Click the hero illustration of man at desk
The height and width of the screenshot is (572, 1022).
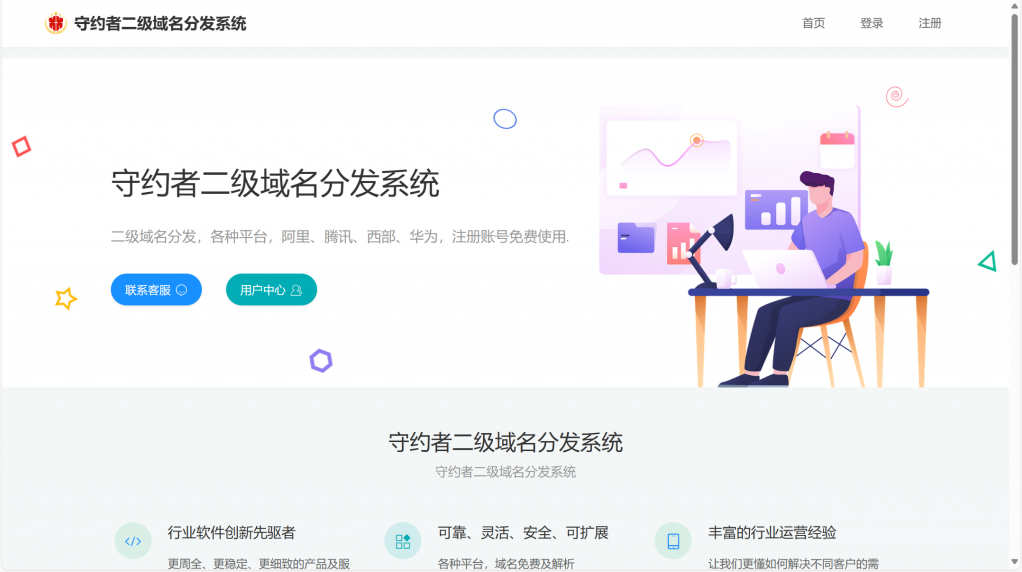click(764, 246)
